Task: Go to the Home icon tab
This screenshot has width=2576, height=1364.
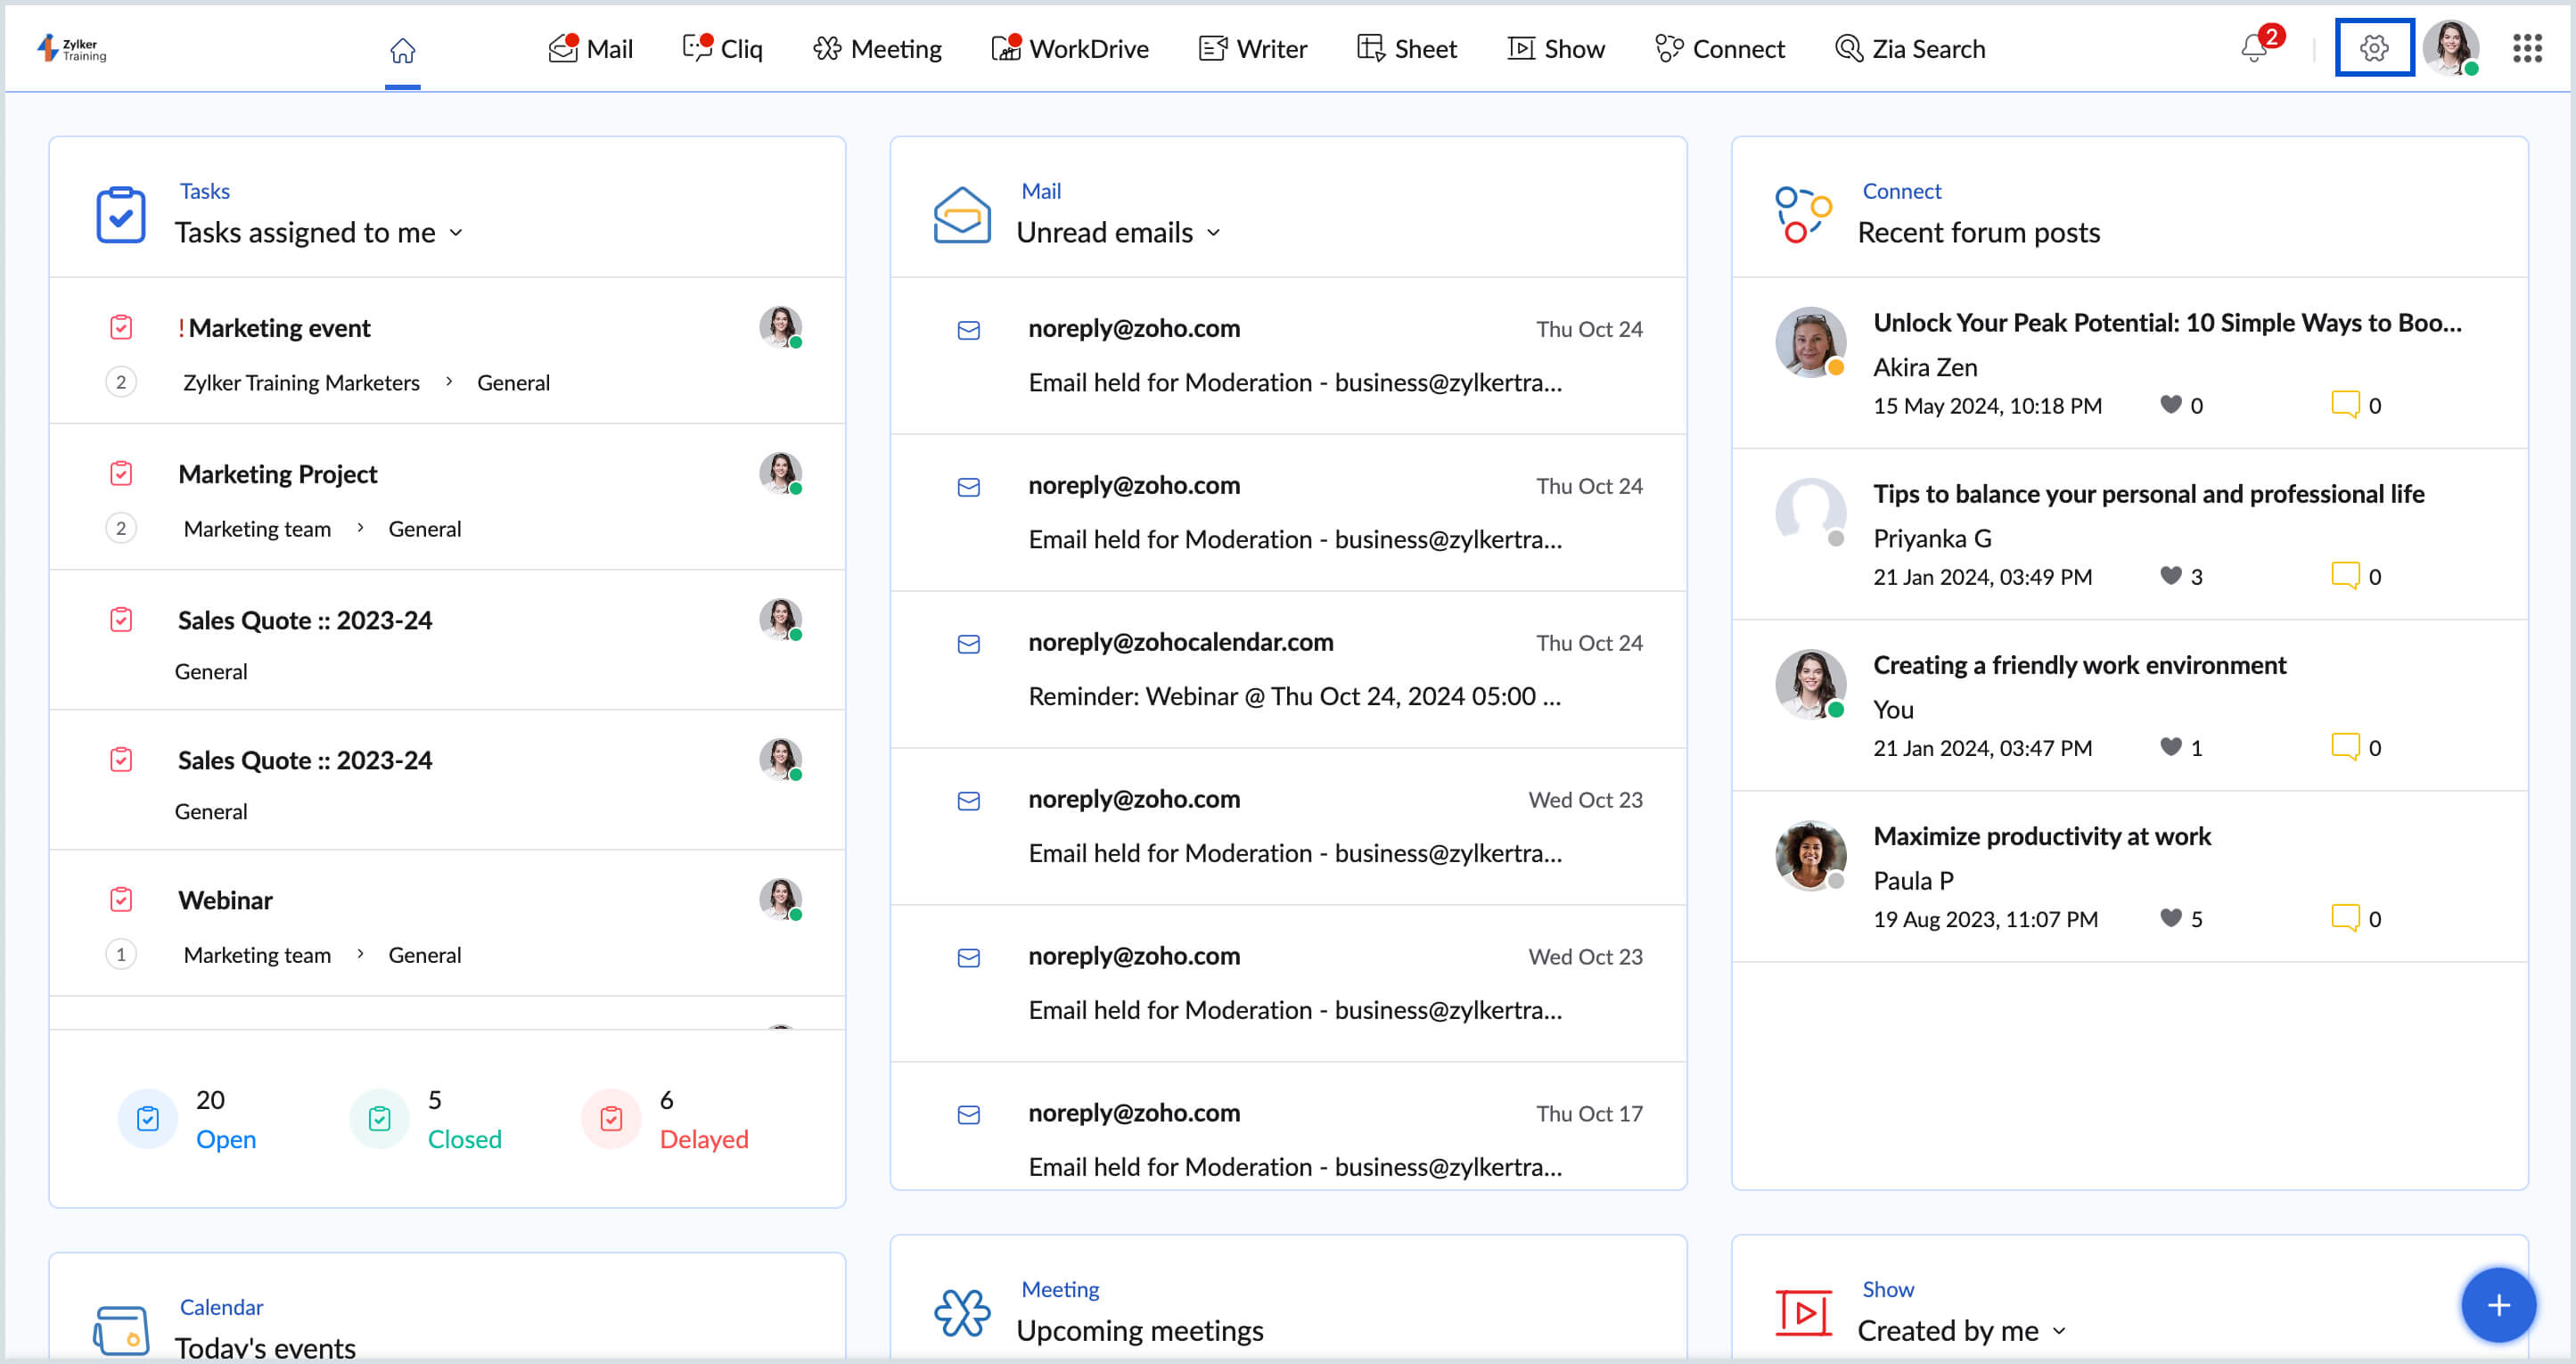Action: 402,49
